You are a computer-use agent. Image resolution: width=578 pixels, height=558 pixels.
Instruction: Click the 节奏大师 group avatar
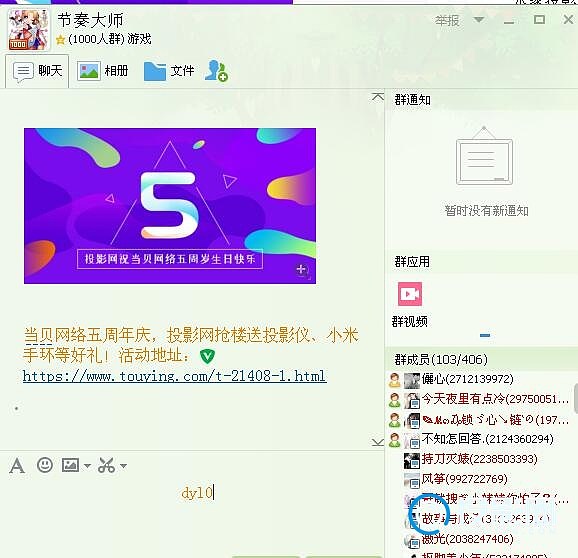coord(28,29)
